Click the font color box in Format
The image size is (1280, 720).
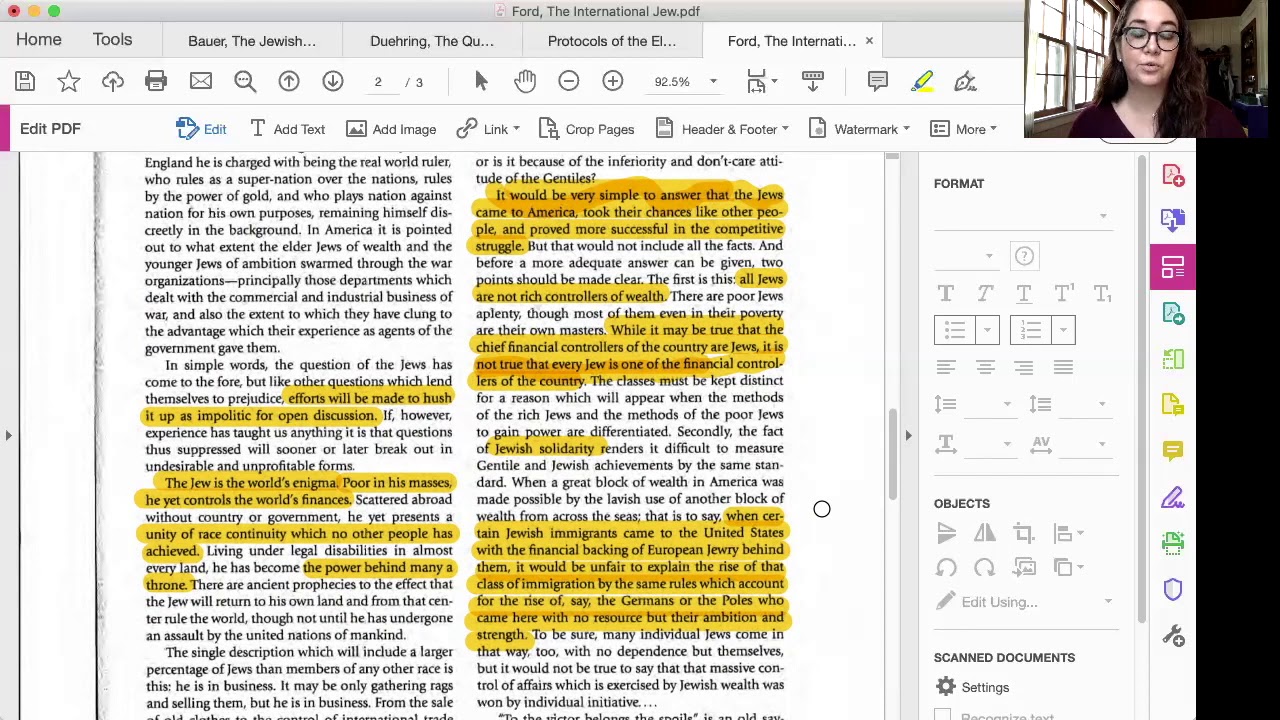point(1024,256)
